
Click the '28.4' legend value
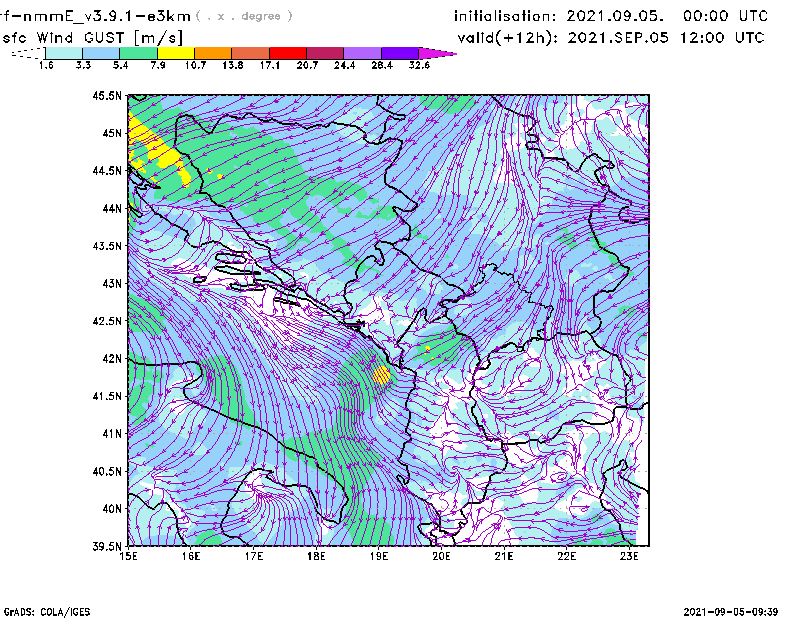tap(382, 65)
